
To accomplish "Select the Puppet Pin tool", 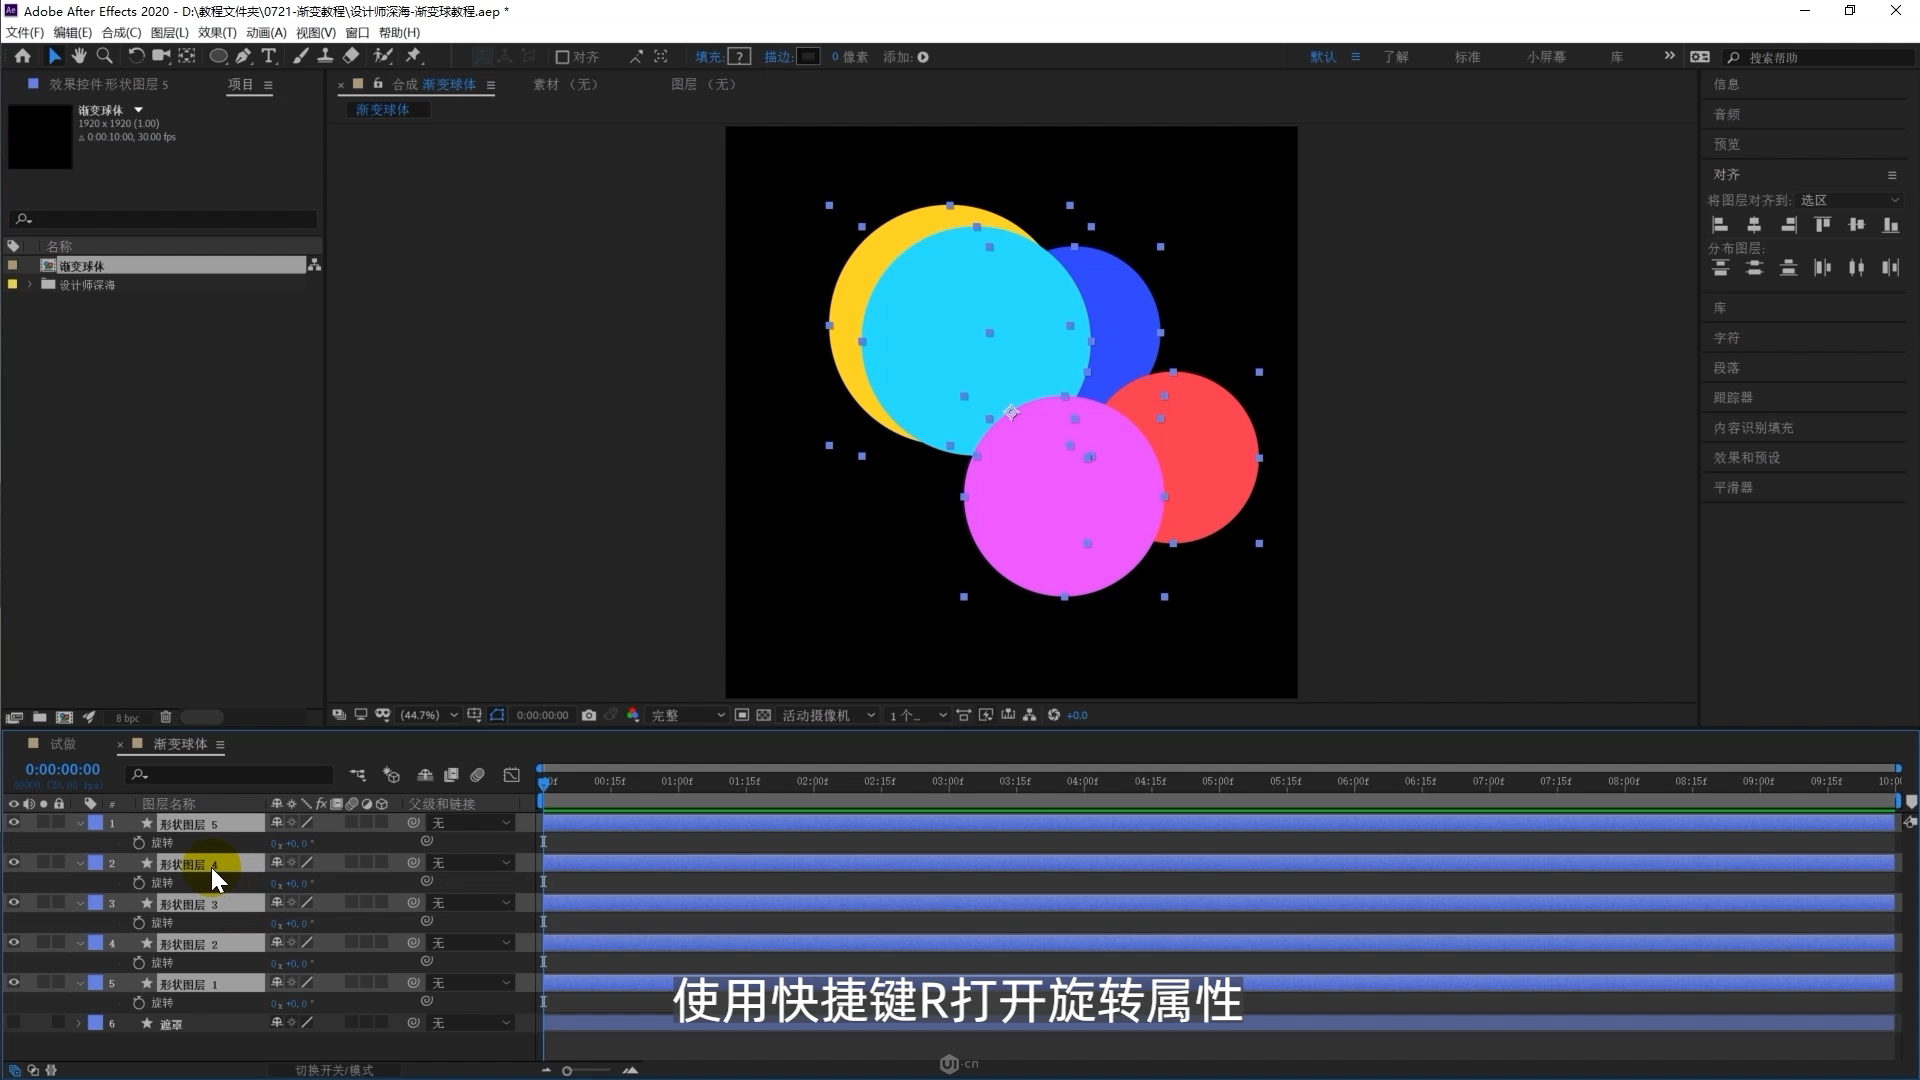I will click(413, 57).
